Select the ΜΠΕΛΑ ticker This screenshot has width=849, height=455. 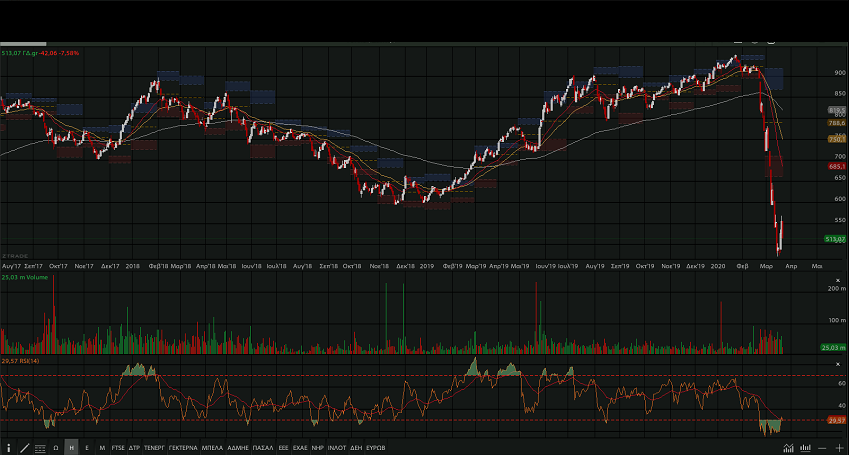coord(212,447)
